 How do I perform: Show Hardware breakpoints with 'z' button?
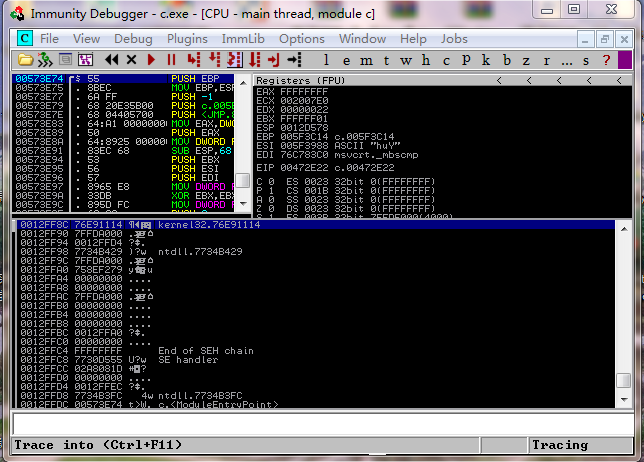click(x=526, y=61)
